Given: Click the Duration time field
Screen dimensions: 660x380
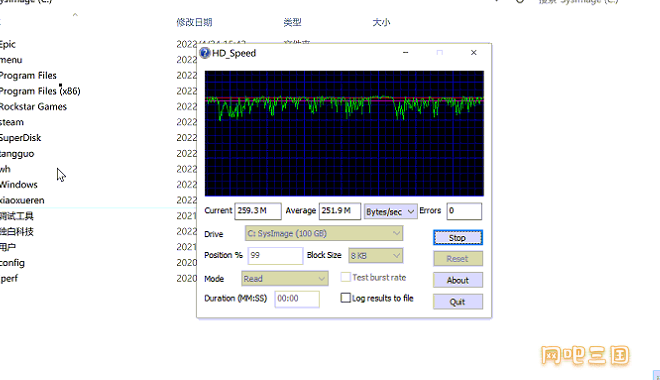Looking at the screenshot, I should [297, 299].
